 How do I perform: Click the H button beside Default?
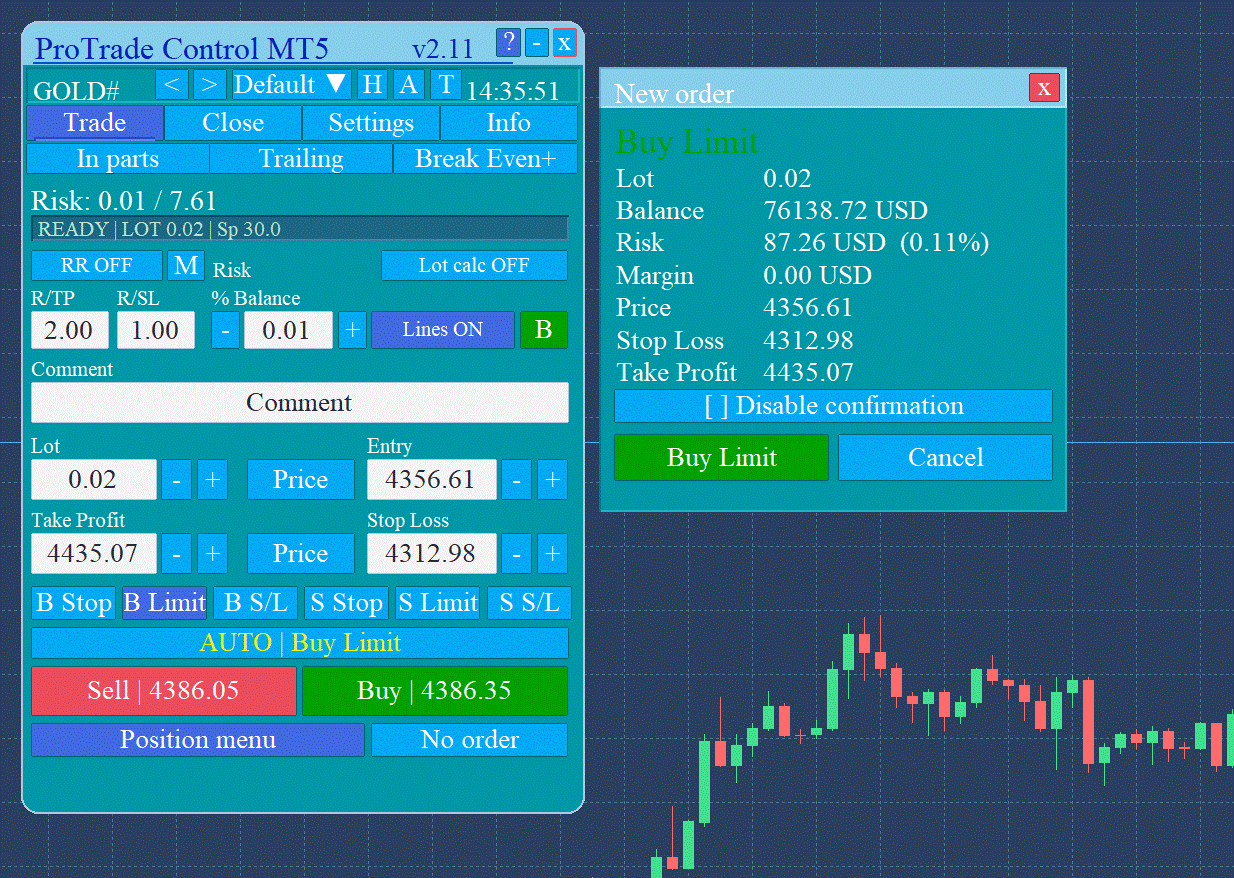pyautogui.click(x=372, y=84)
